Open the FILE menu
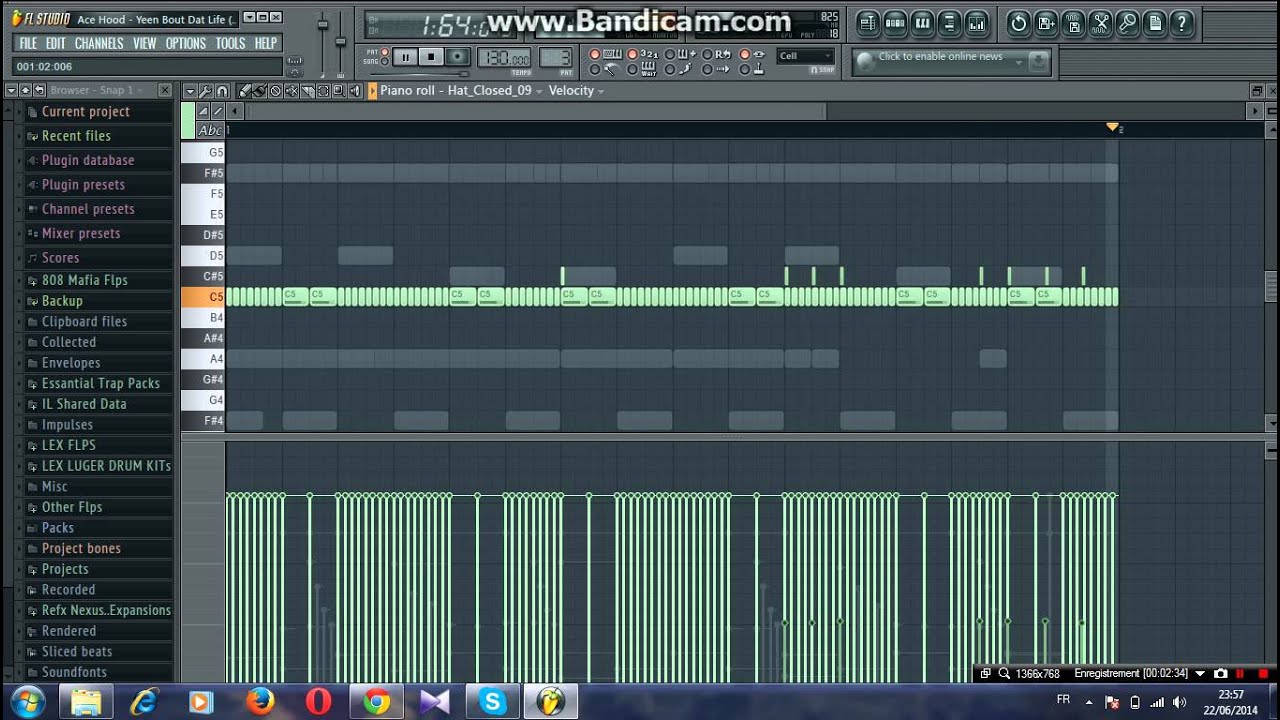The image size is (1280, 720). point(28,43)
